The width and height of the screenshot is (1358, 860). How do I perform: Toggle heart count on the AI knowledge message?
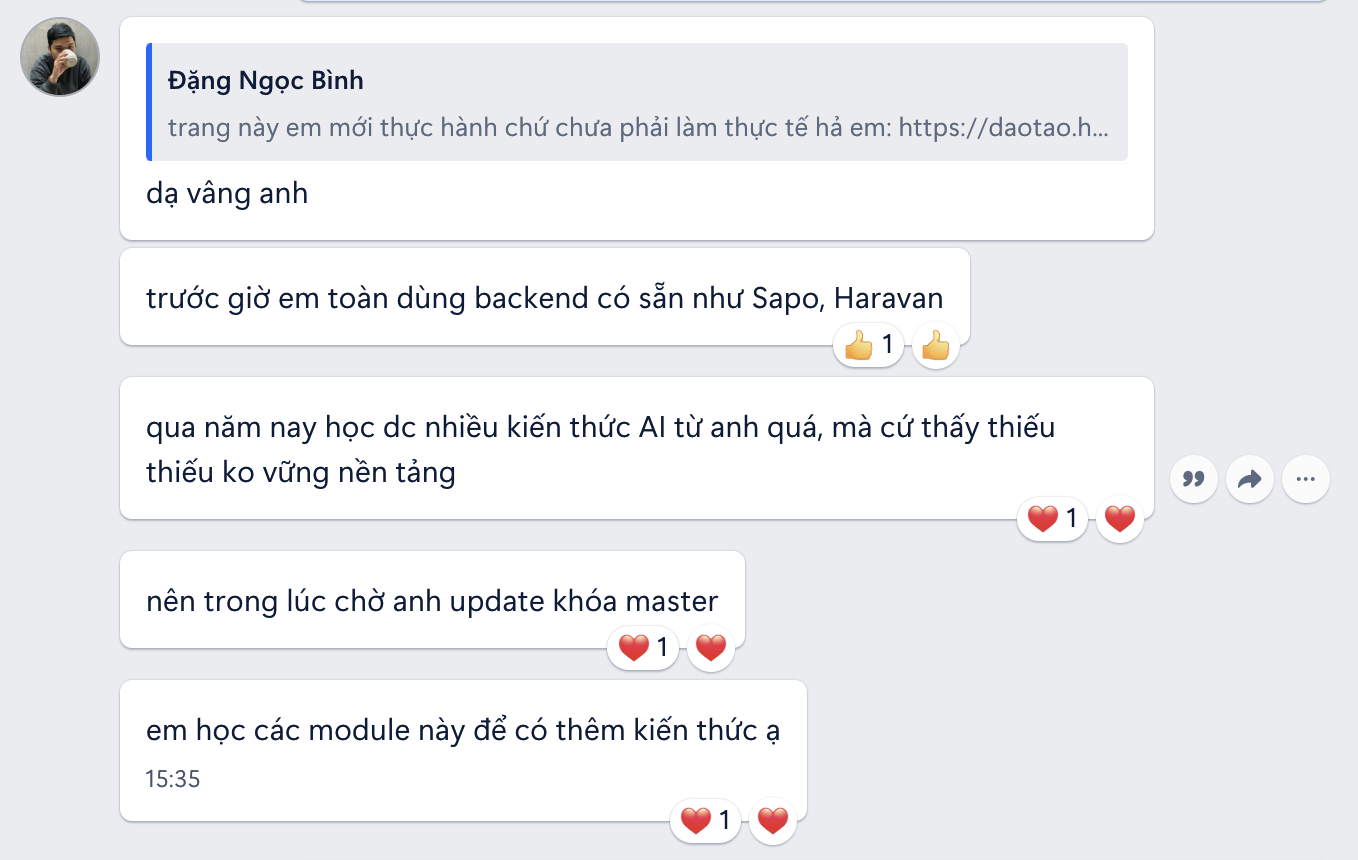[x=1053, y=519]
